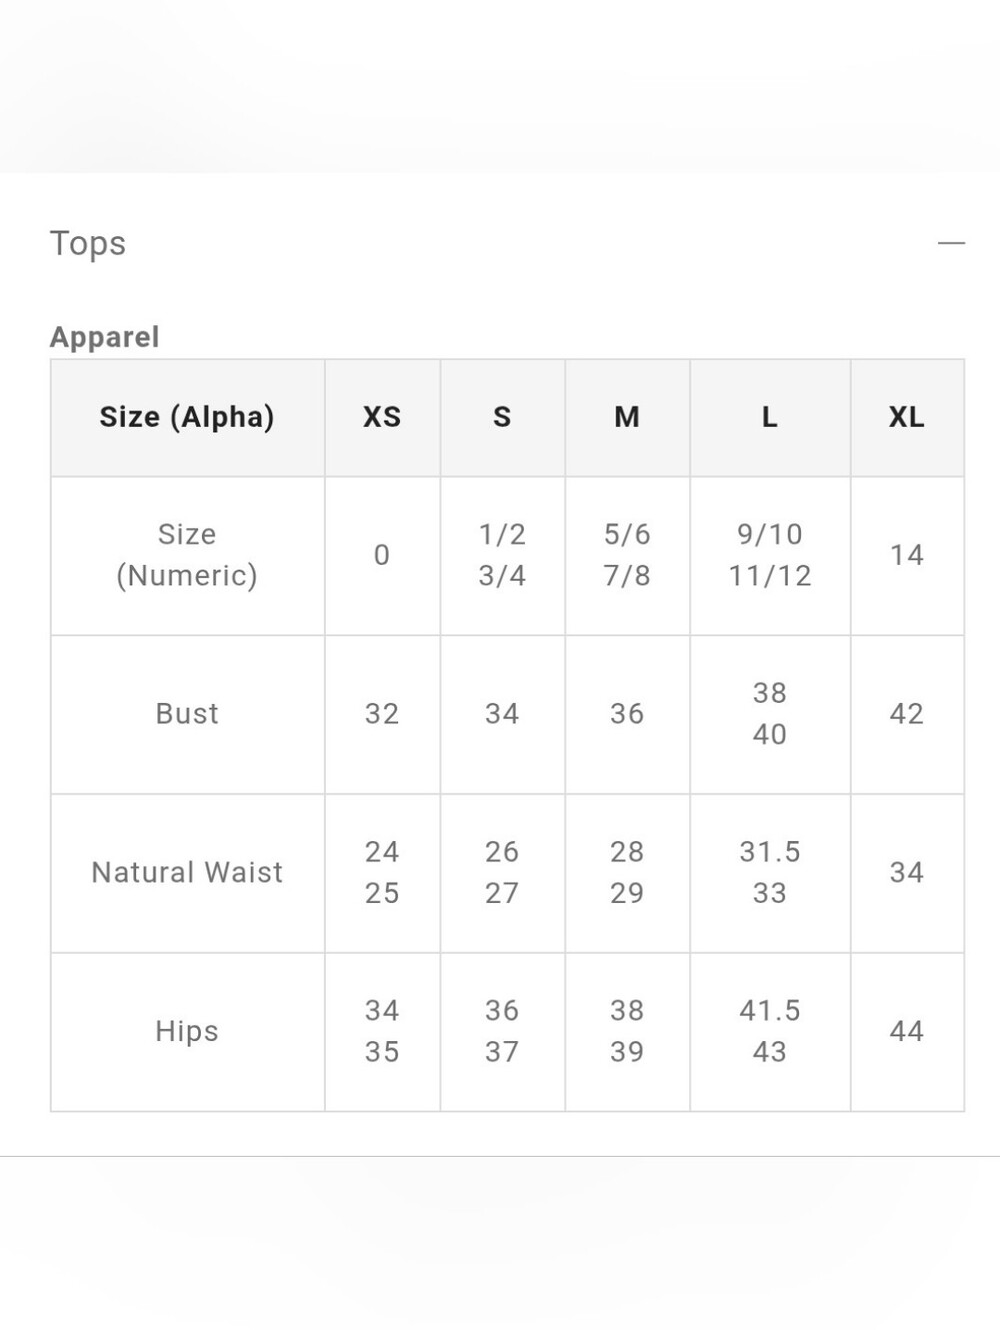Click the Hips row label
1000x1330 pixels.
coord(187,1031)
